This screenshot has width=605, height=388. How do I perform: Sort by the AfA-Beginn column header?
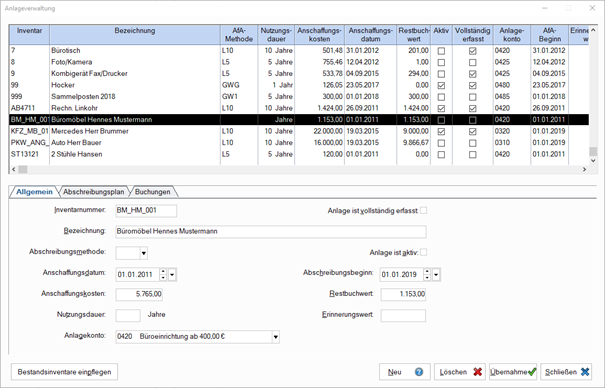(549, 35)
